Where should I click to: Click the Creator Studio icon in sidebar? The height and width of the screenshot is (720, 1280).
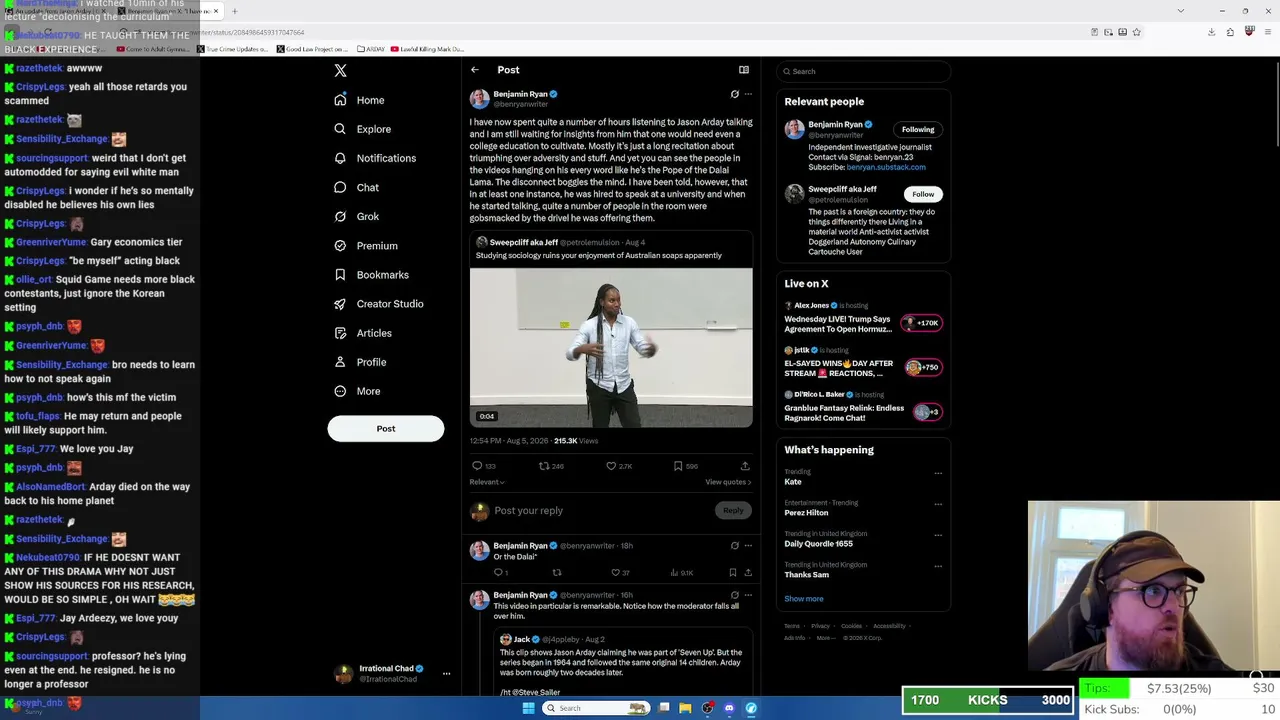click(x=340, y=304)
